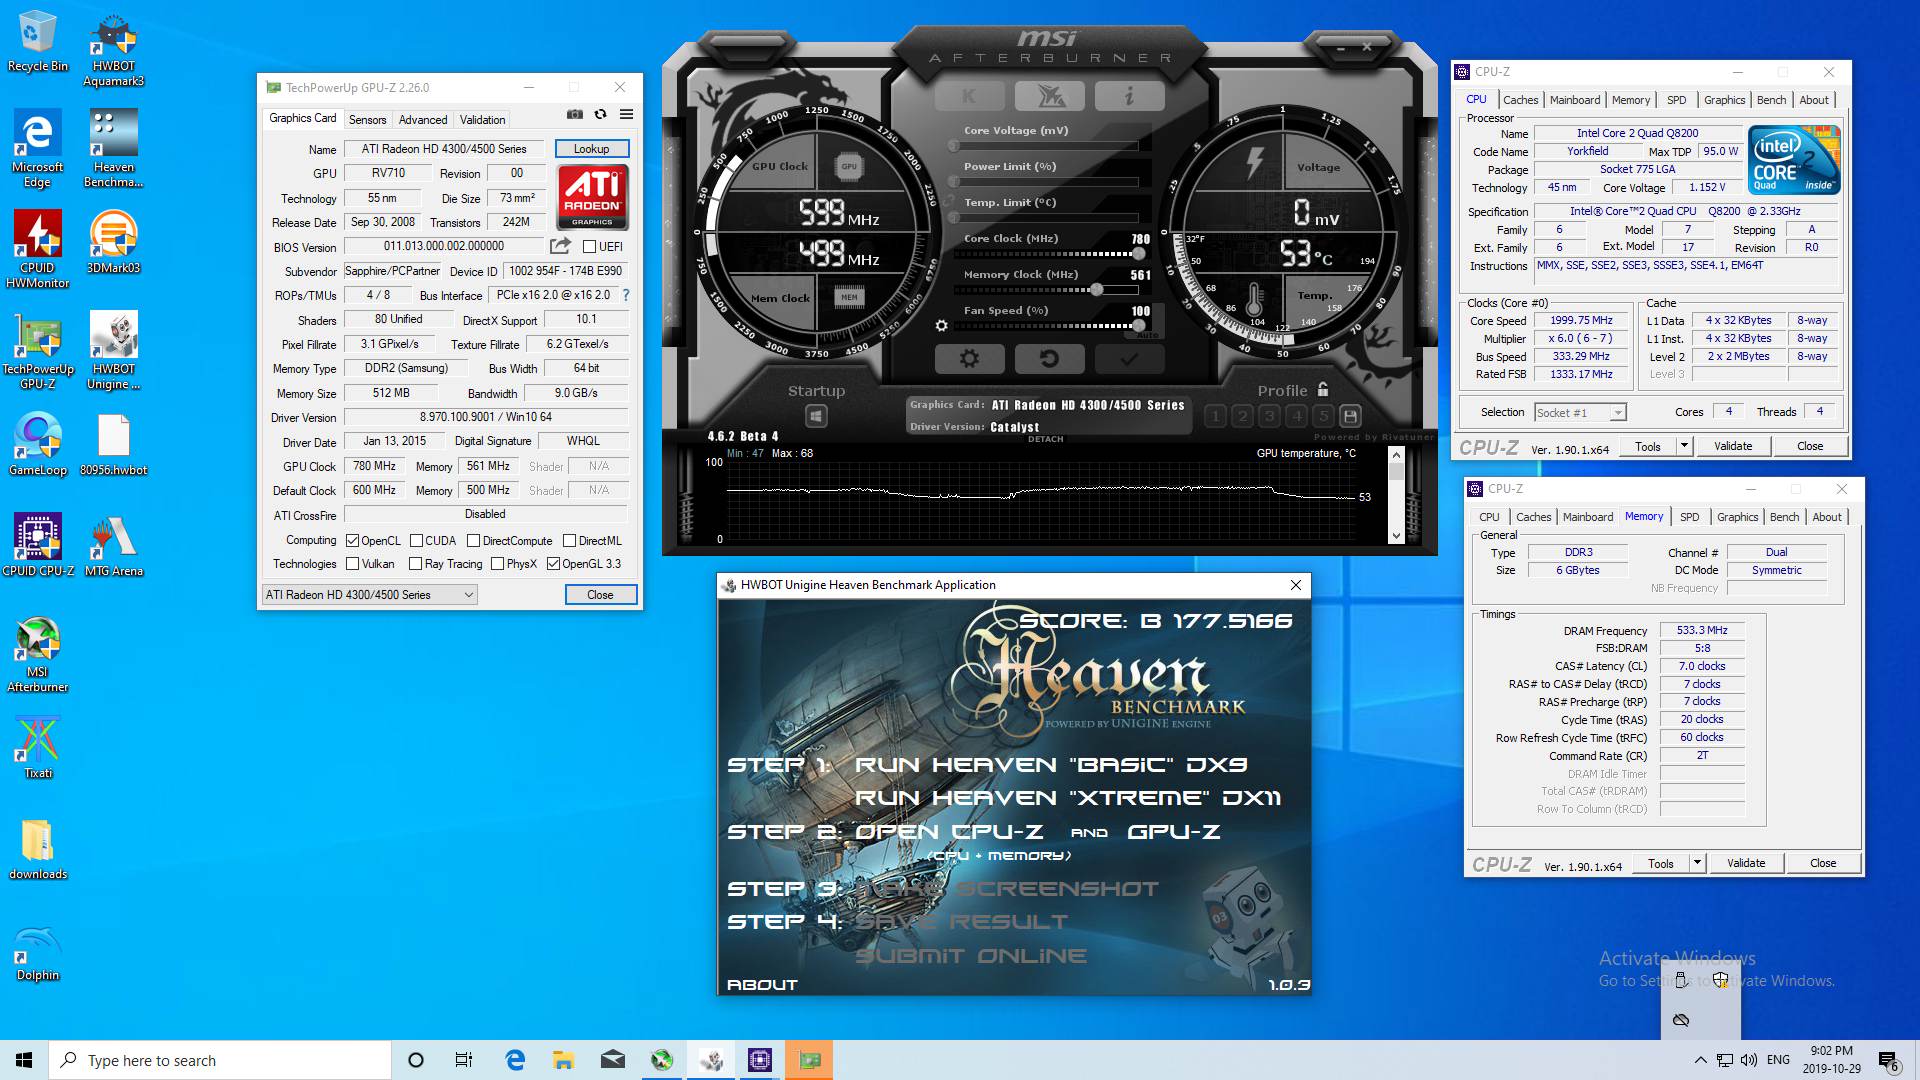This screenshot has width=1920, height=1080.
Task: Launch MTG Arena desktop shortcut
Action: [114, 545]
